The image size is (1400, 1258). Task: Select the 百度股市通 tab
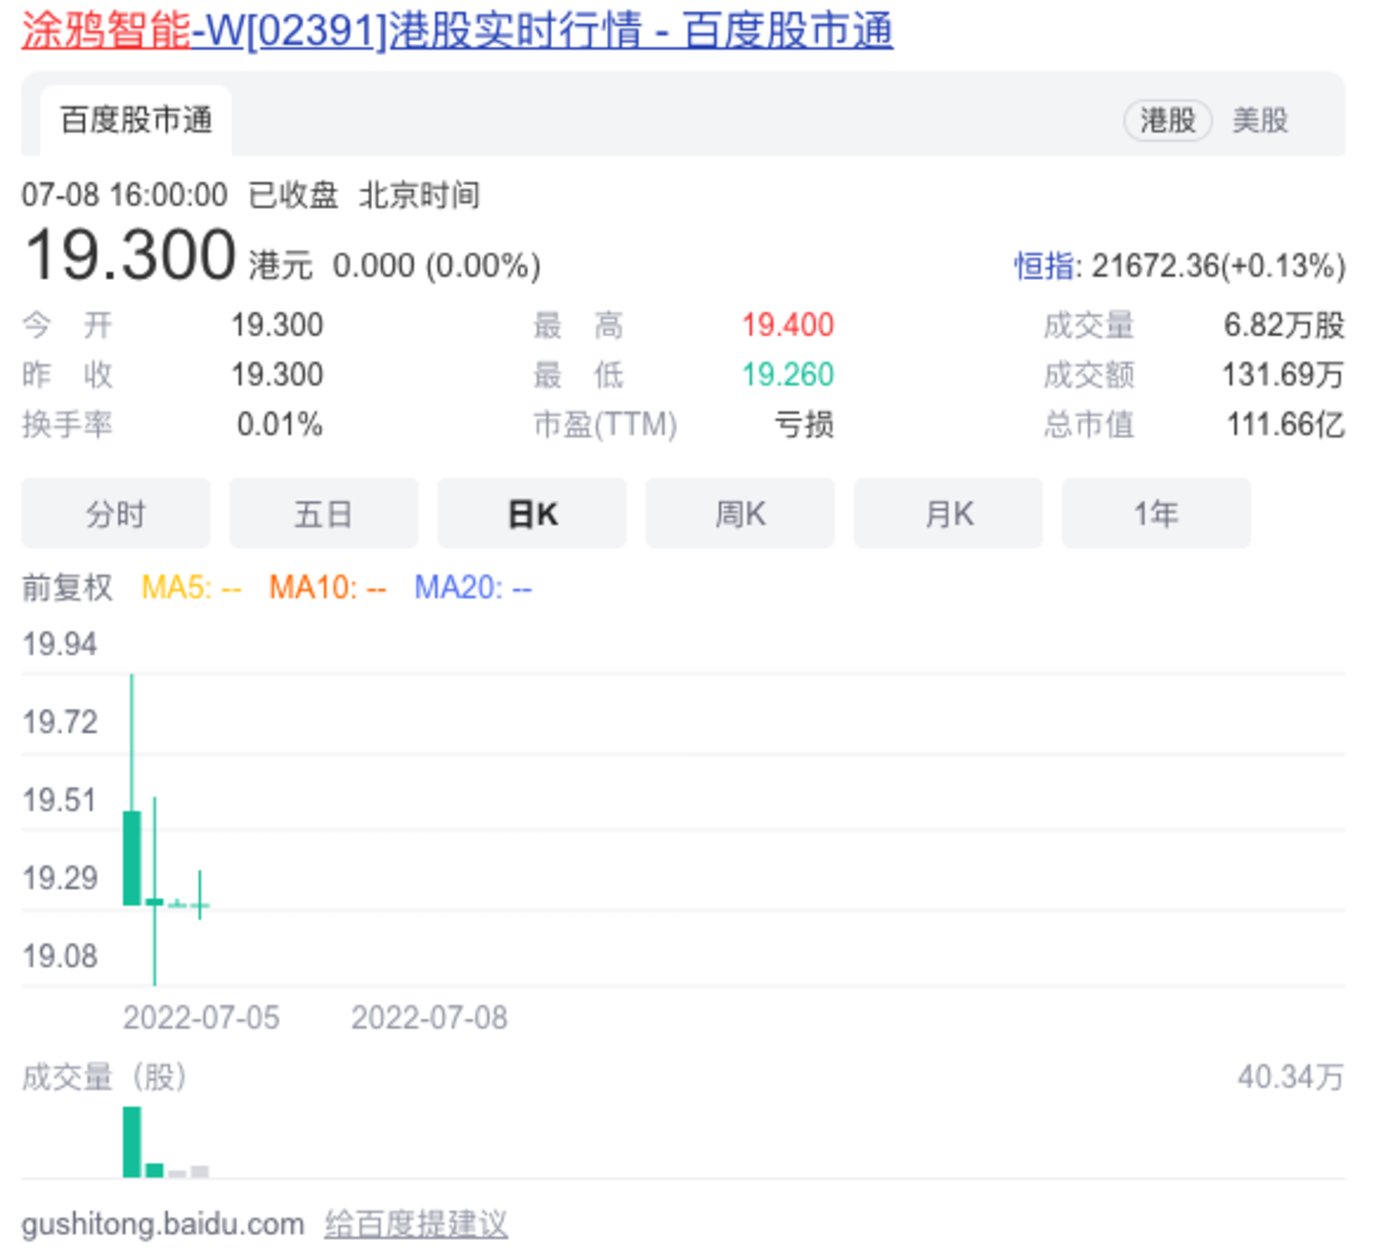[x=136, y=120]
